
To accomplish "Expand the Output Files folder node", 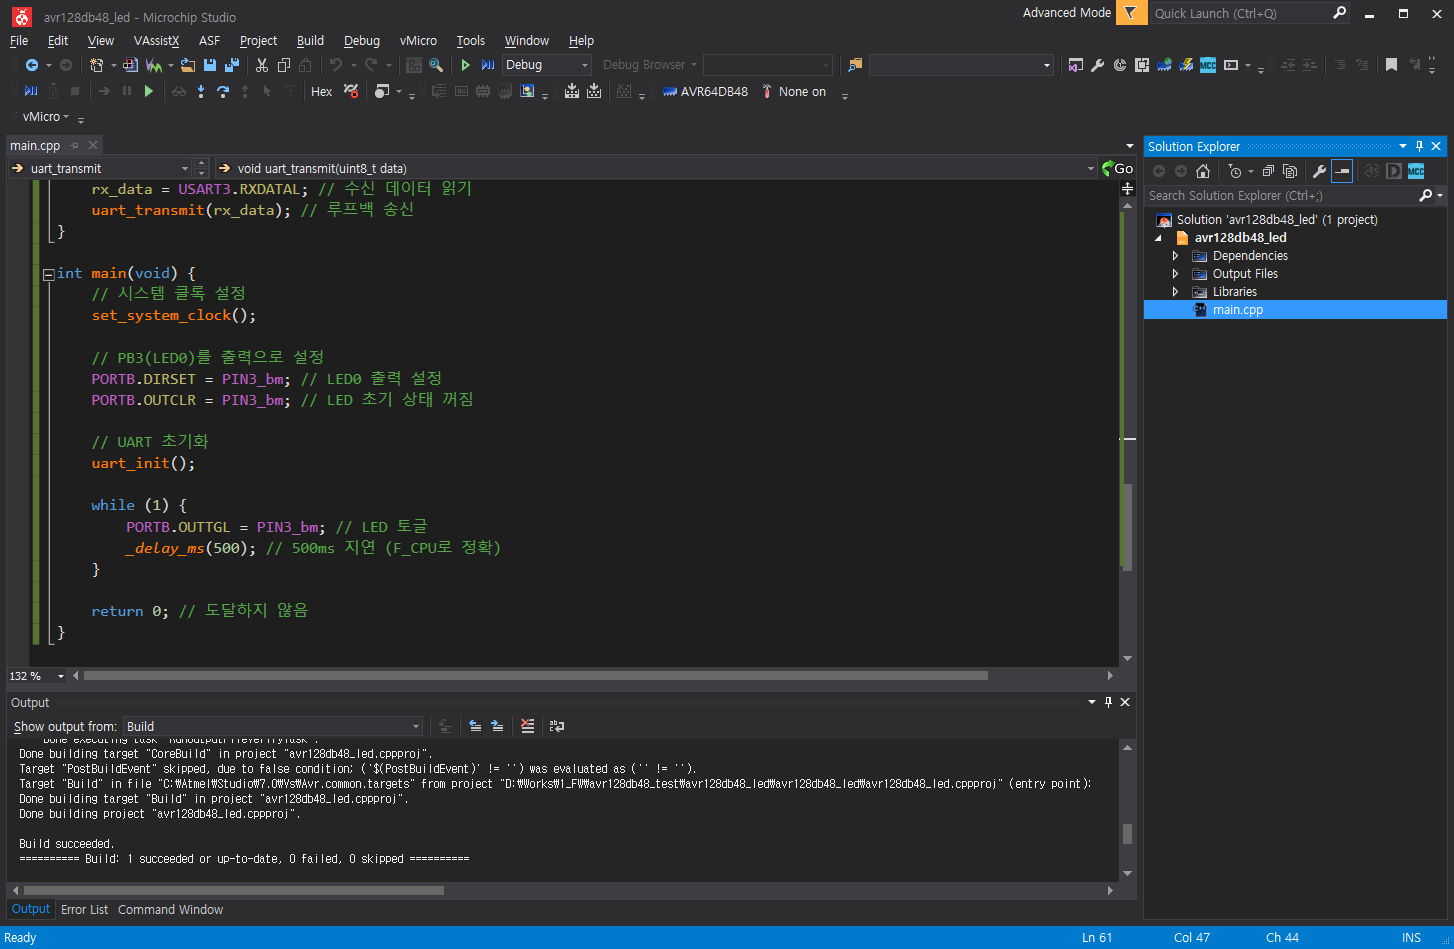I will [1176, 274].
